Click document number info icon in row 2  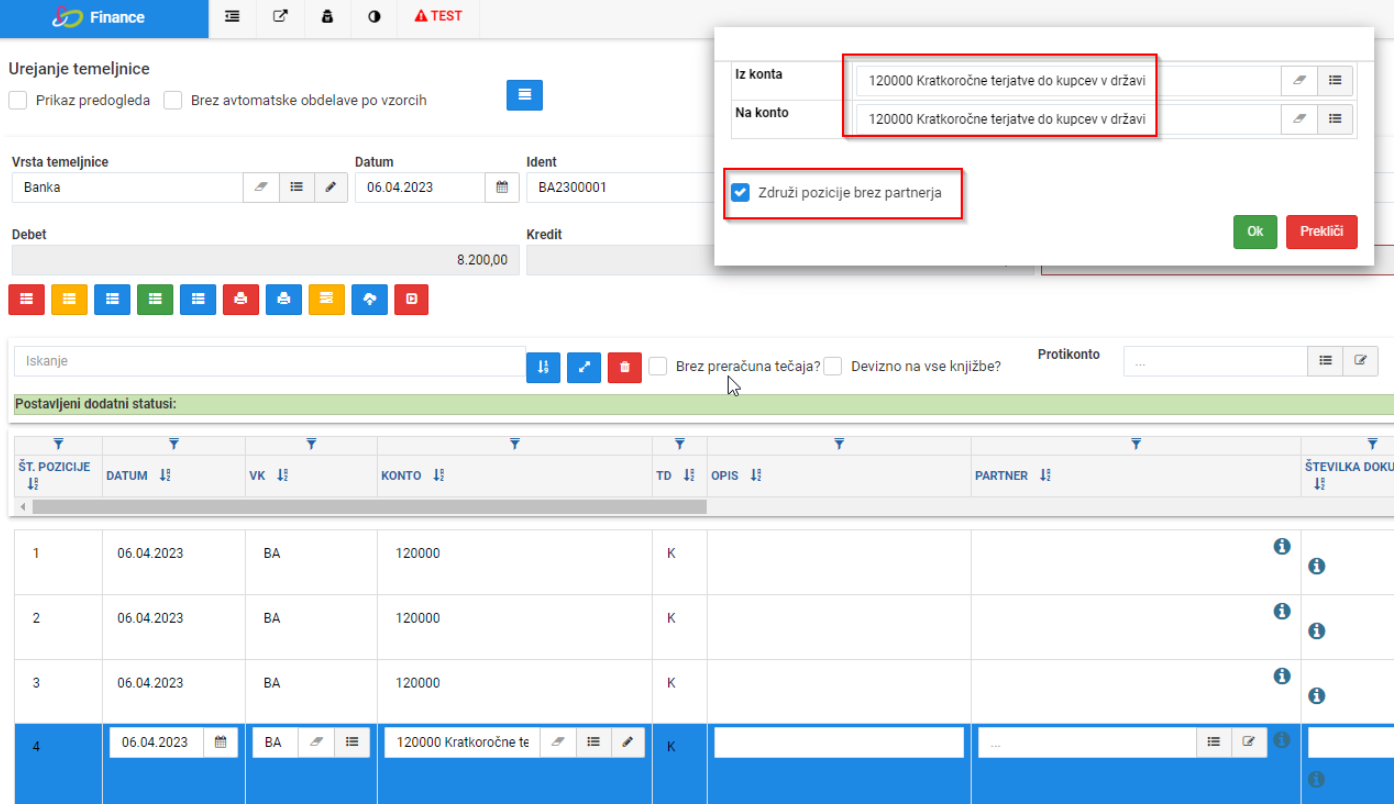point(1317,631)
